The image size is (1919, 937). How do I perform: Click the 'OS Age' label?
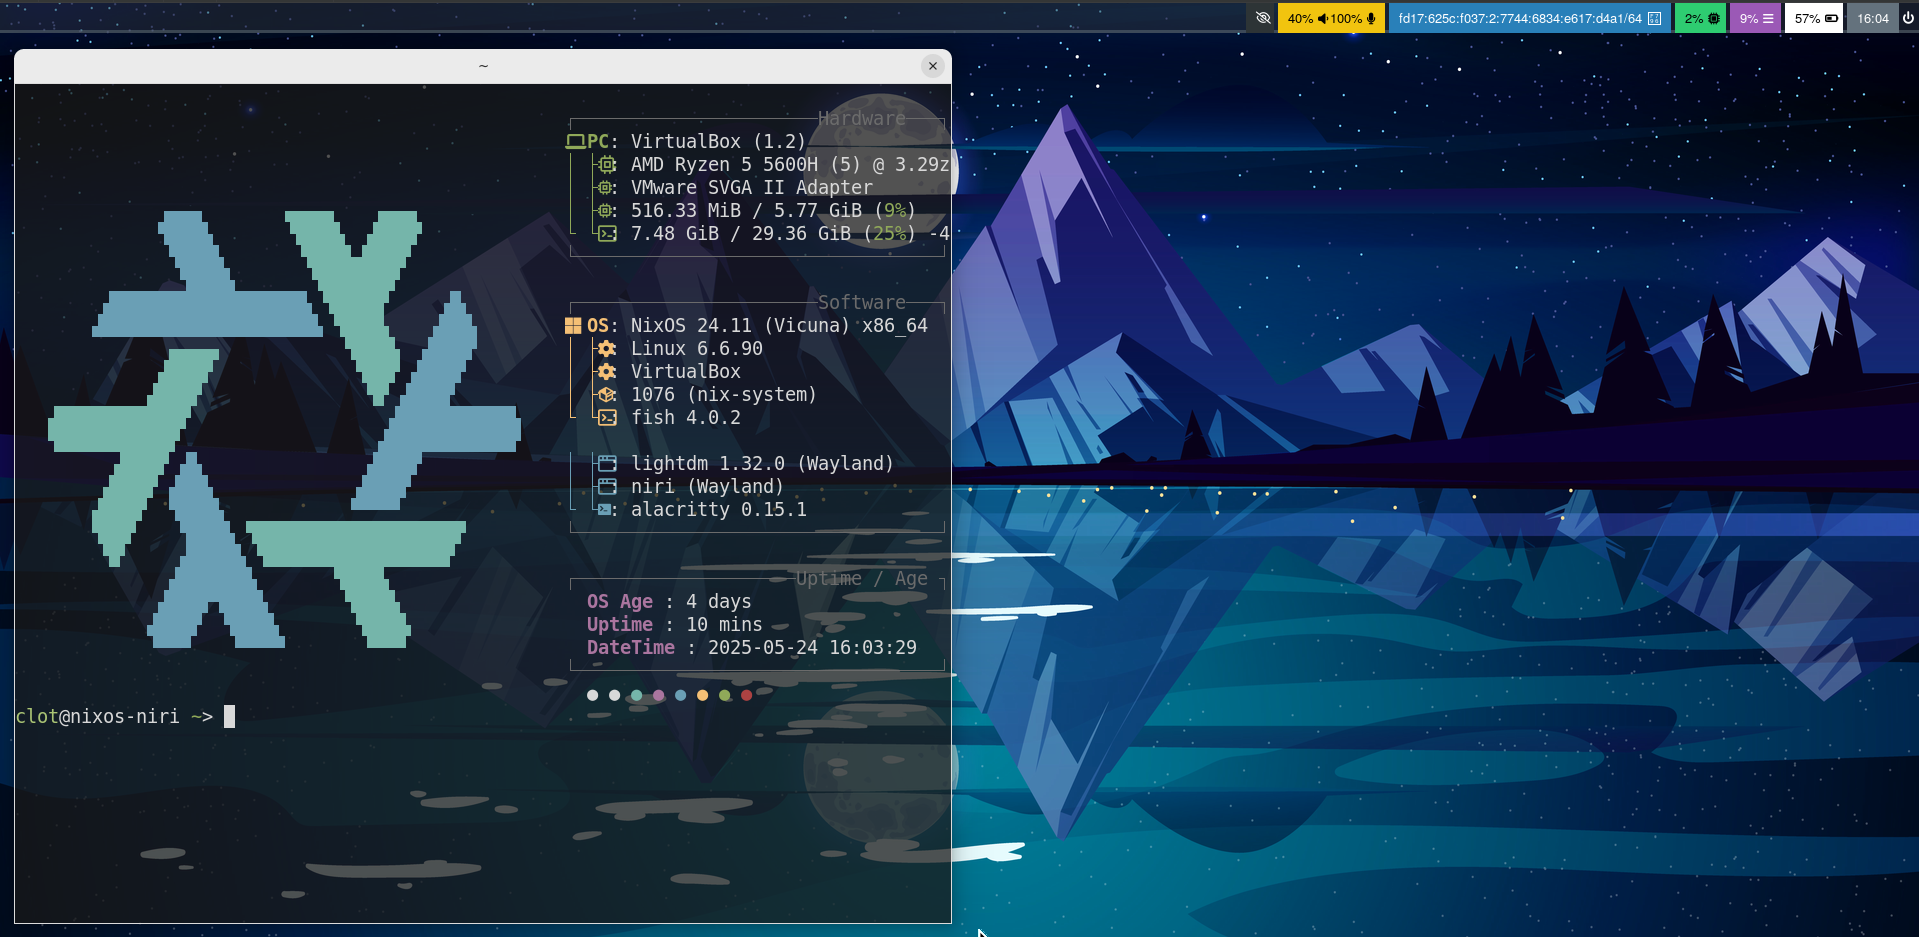pyautogui.click(x=619, y=602)
